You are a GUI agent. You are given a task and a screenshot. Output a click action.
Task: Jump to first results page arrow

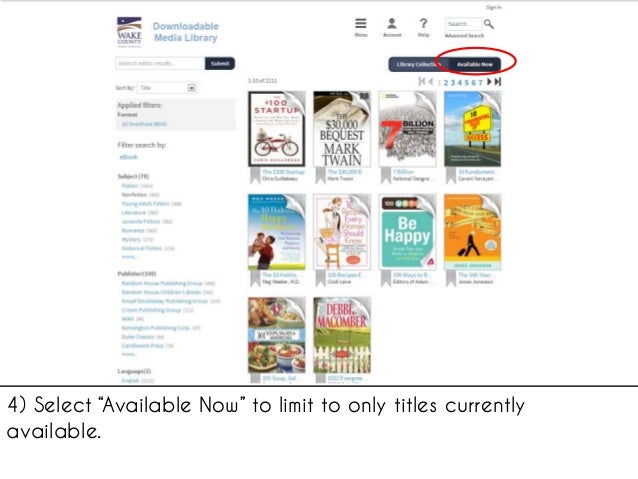coord(422,81)
